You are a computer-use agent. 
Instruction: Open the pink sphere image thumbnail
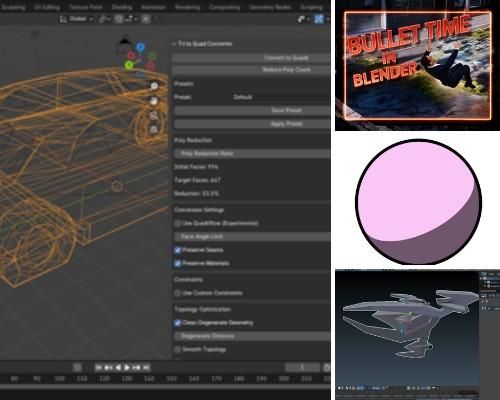click(417, 200)
